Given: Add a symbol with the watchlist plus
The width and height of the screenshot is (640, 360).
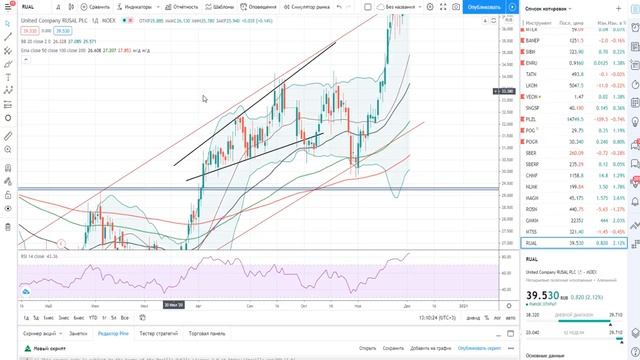Looking at the screenshot, I should click(x=618, y=9).
